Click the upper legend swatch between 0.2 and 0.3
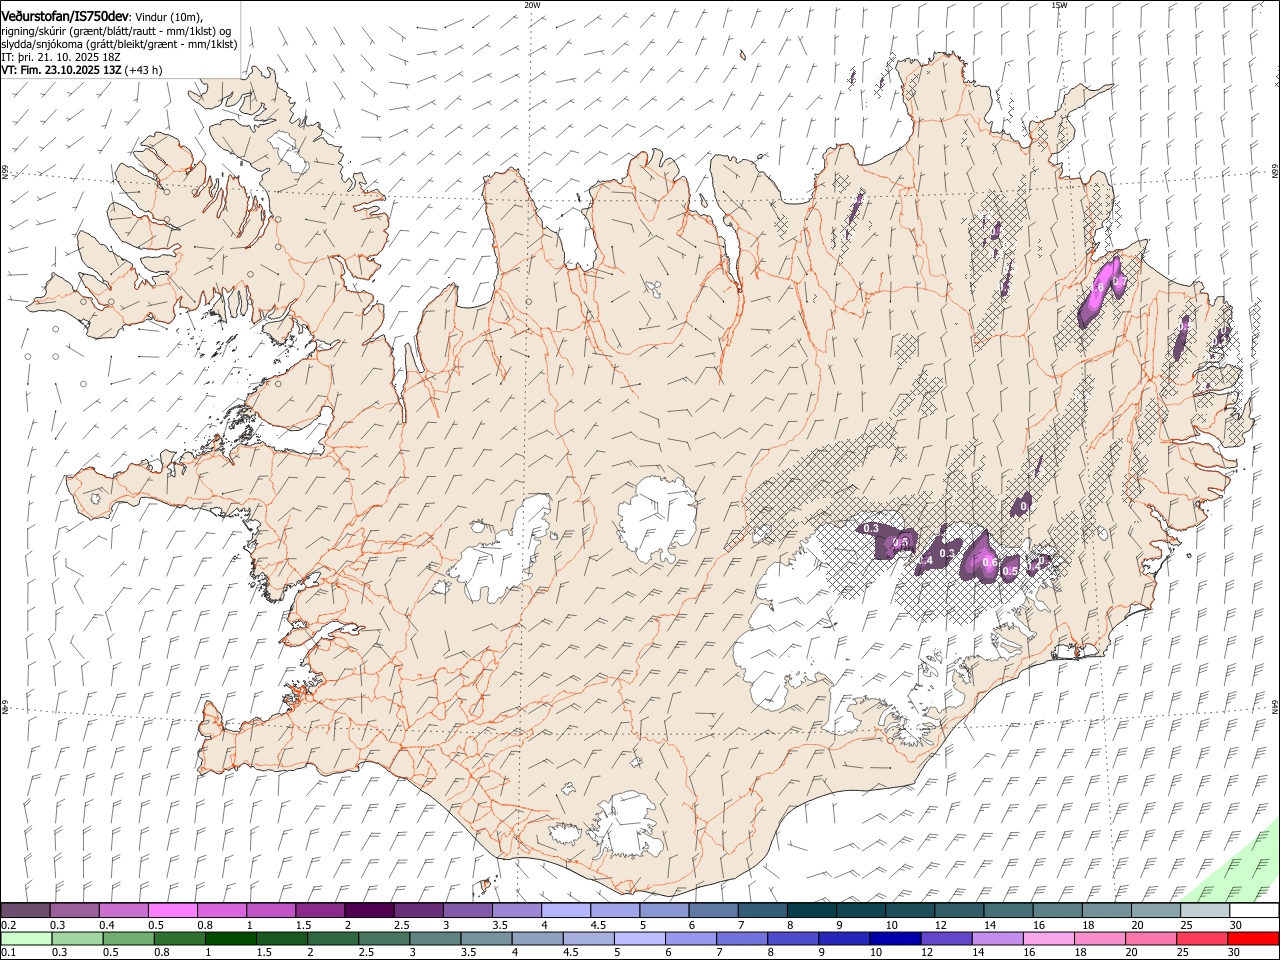 coord(26,910)
